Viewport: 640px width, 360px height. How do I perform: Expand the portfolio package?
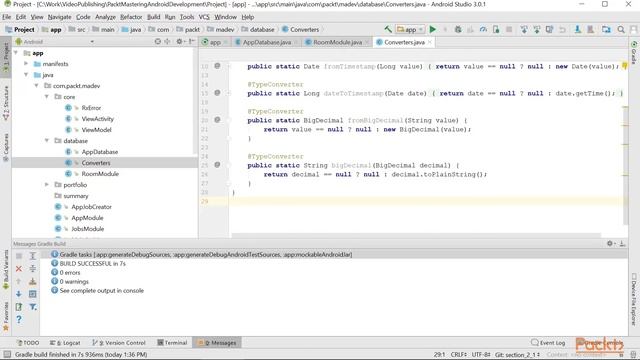click(47, 184)
